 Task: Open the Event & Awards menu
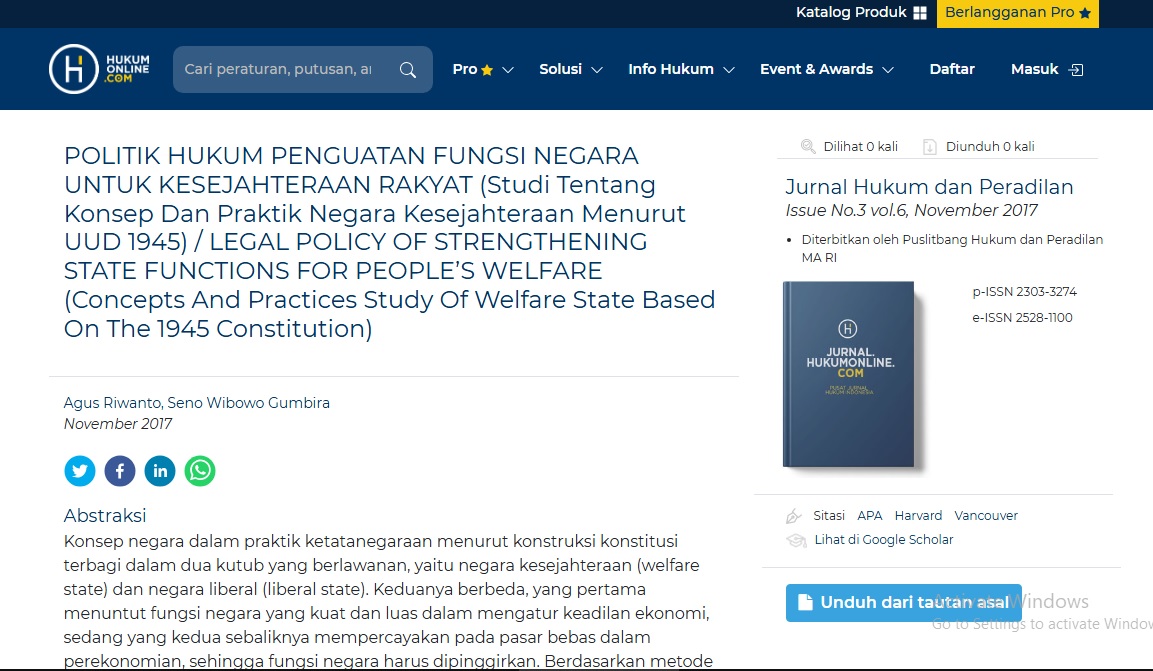[826, 70]
